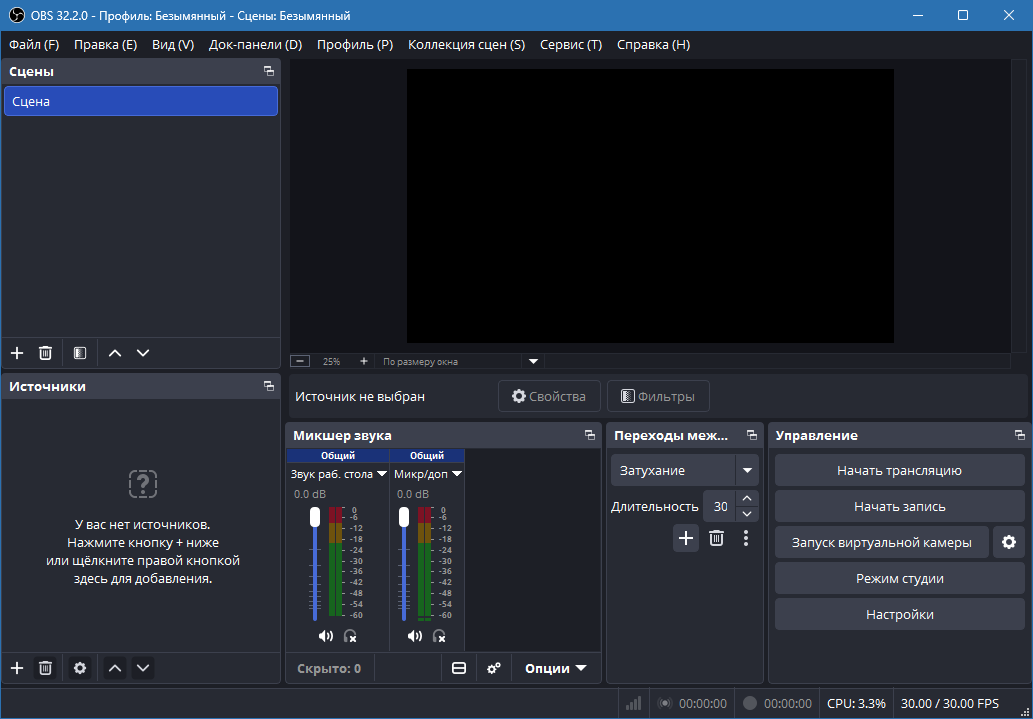Open the Правка (E) menu

pyautogui.click(x=105, y=45)
